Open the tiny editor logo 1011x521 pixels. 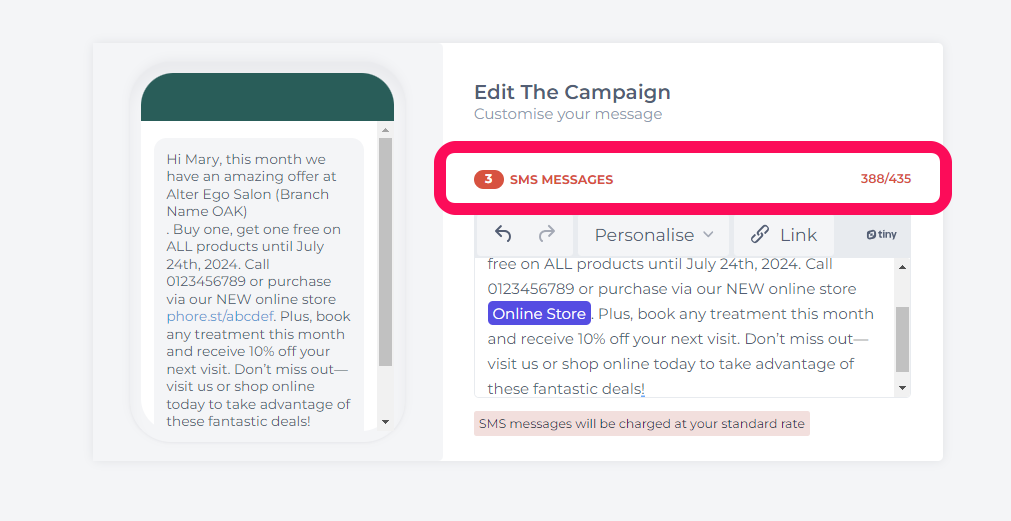tap(881, 235)
